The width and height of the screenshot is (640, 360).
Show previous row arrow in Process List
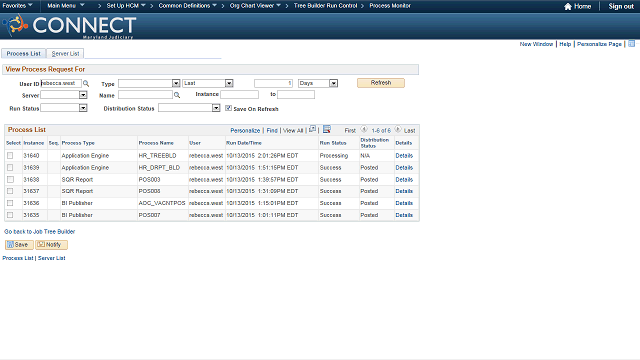tap(364, 129)
